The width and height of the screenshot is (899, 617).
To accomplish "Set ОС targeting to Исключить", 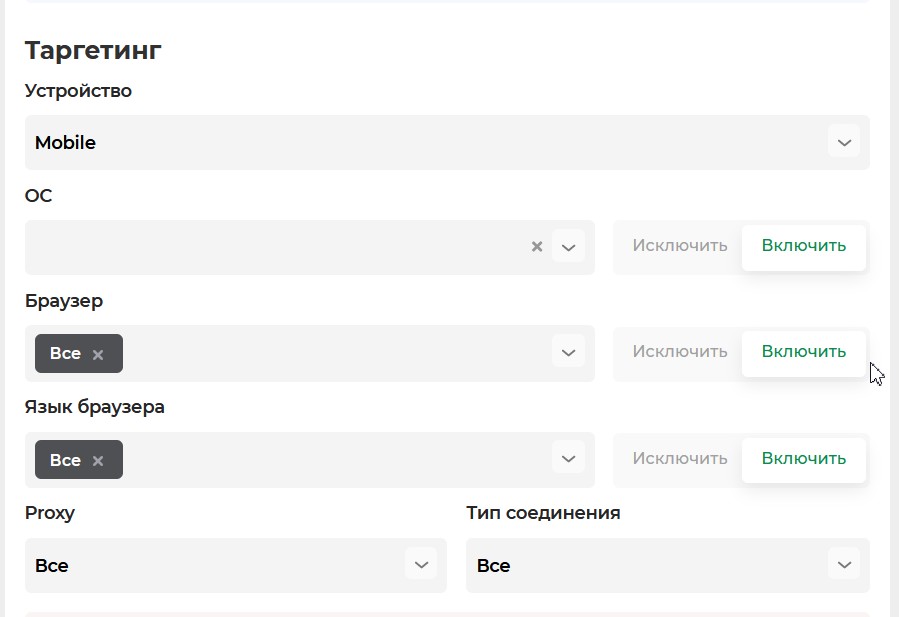I will point(680,246).
